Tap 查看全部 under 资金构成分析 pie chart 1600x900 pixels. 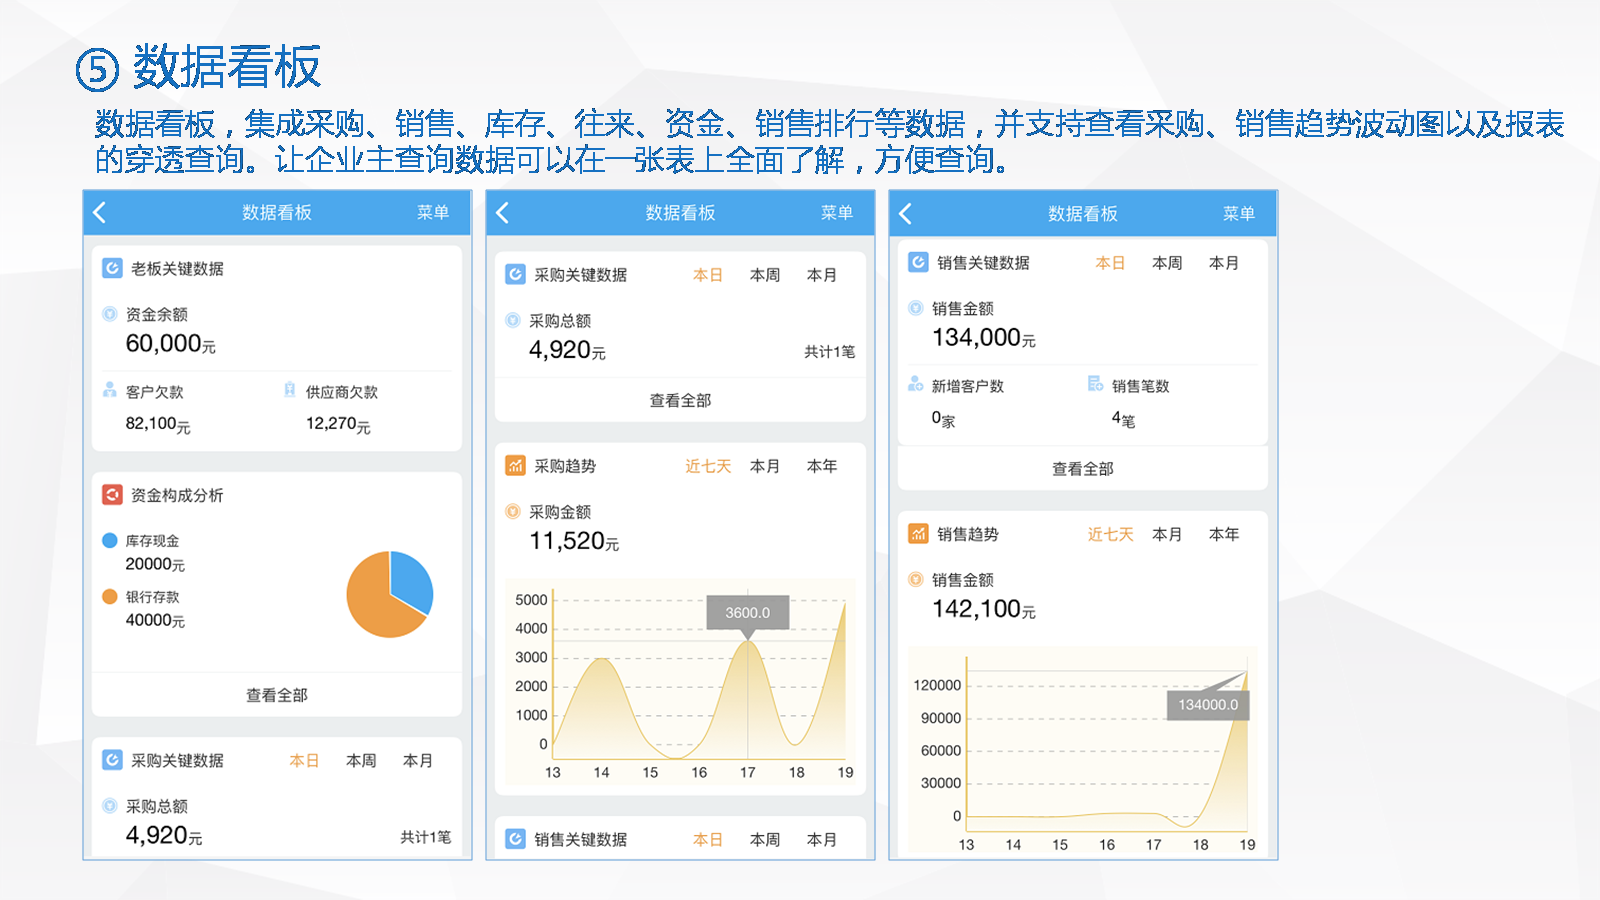[277, 695]
